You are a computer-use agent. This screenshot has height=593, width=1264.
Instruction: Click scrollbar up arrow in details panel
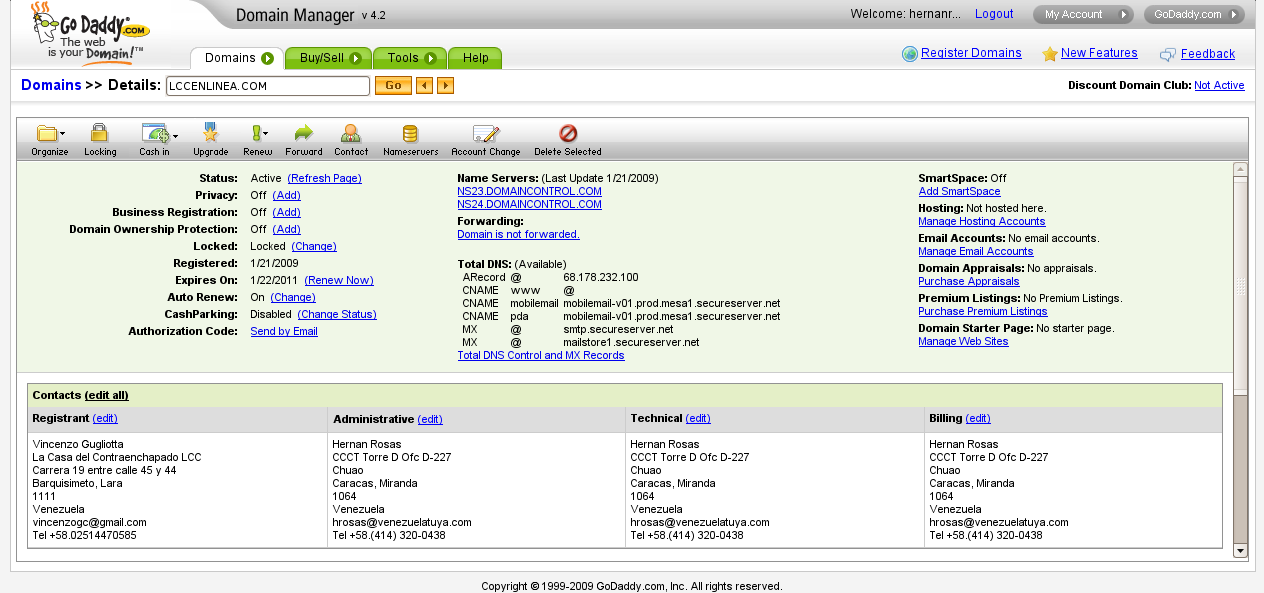tap(1241, 169)
